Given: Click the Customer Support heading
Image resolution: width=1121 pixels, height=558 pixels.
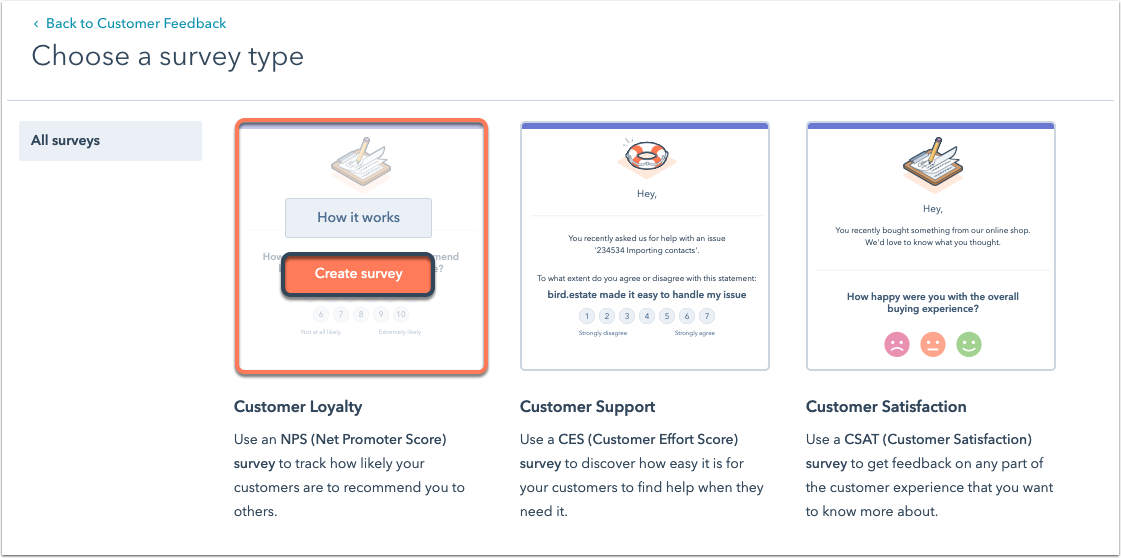Looking at the screenshot, I should (588, 407).
